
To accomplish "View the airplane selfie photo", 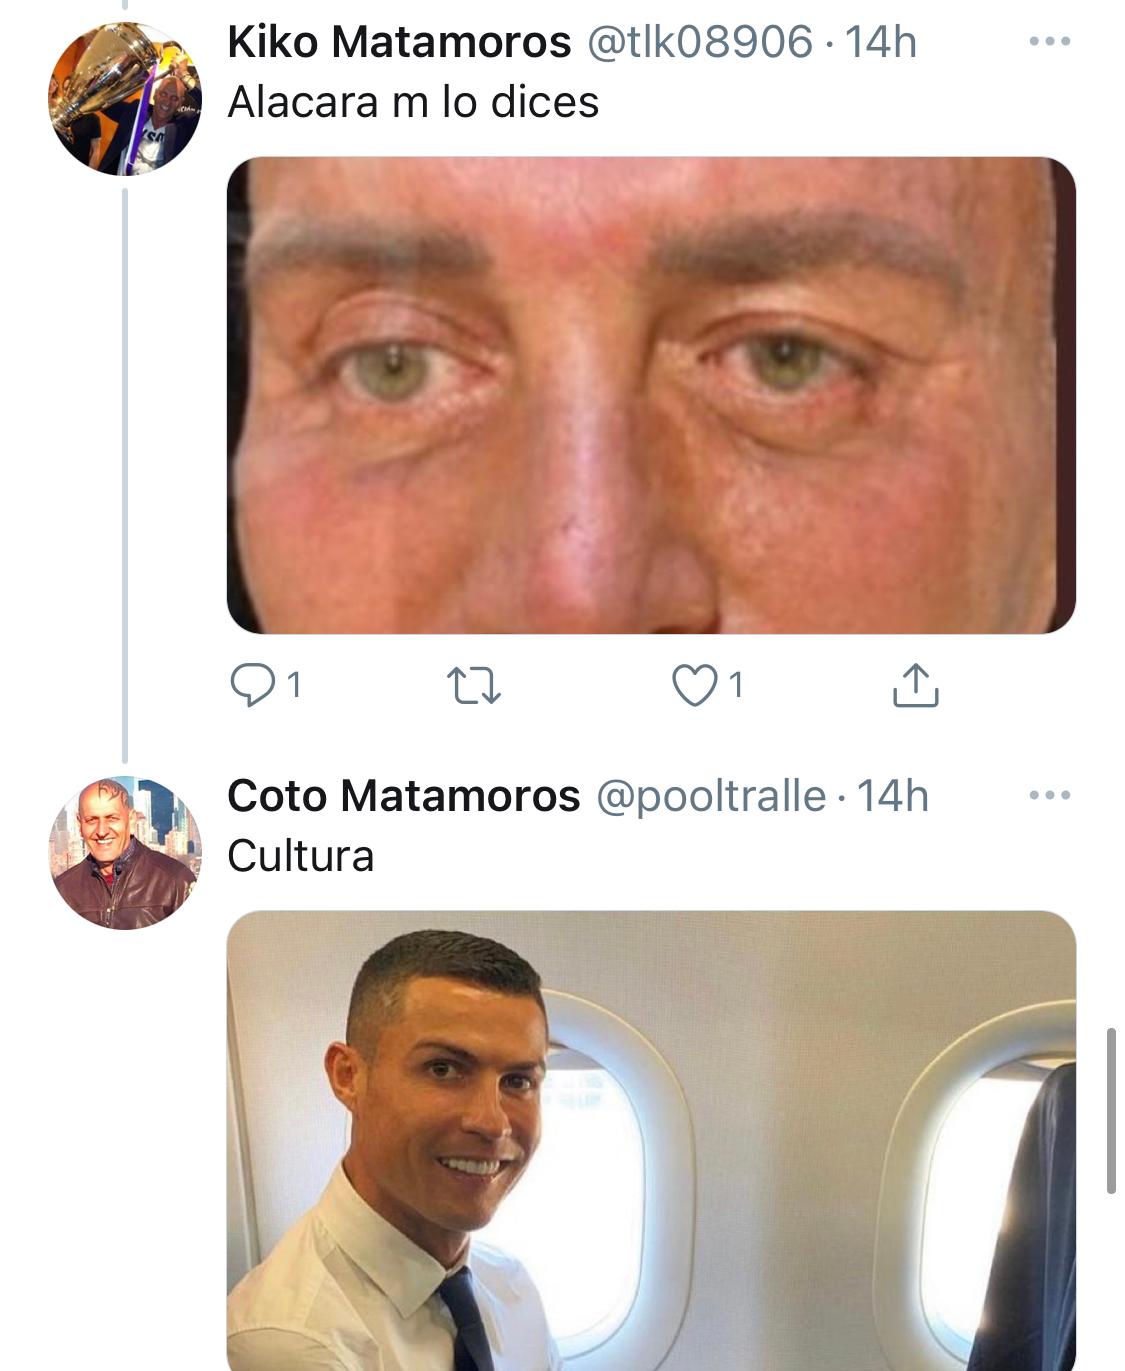I will [651, 1140].
